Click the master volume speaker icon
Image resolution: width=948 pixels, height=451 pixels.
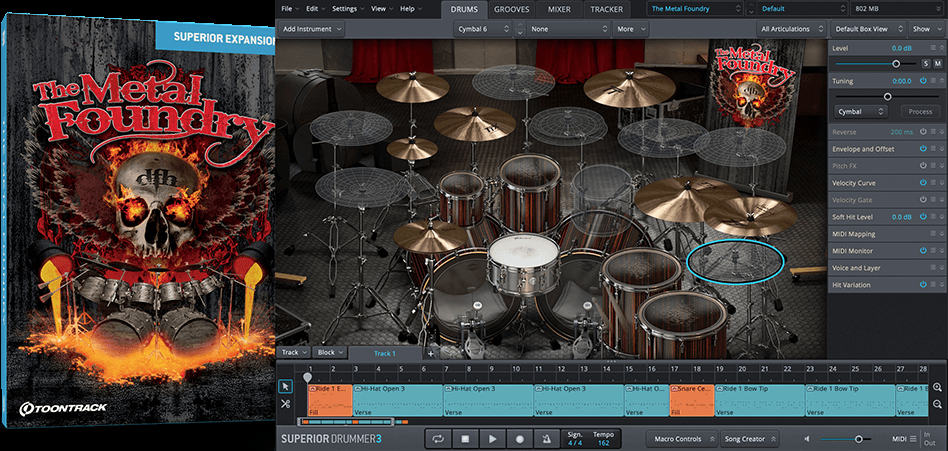pos(807,439)
